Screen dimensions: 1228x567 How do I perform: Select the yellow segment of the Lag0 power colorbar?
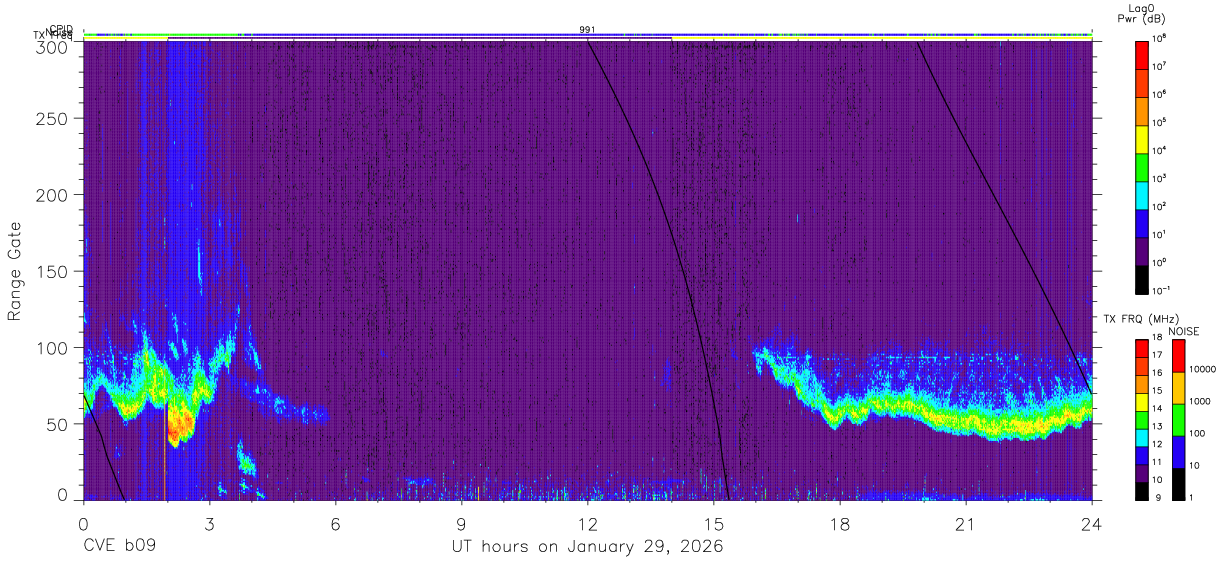coord(1143,138)
